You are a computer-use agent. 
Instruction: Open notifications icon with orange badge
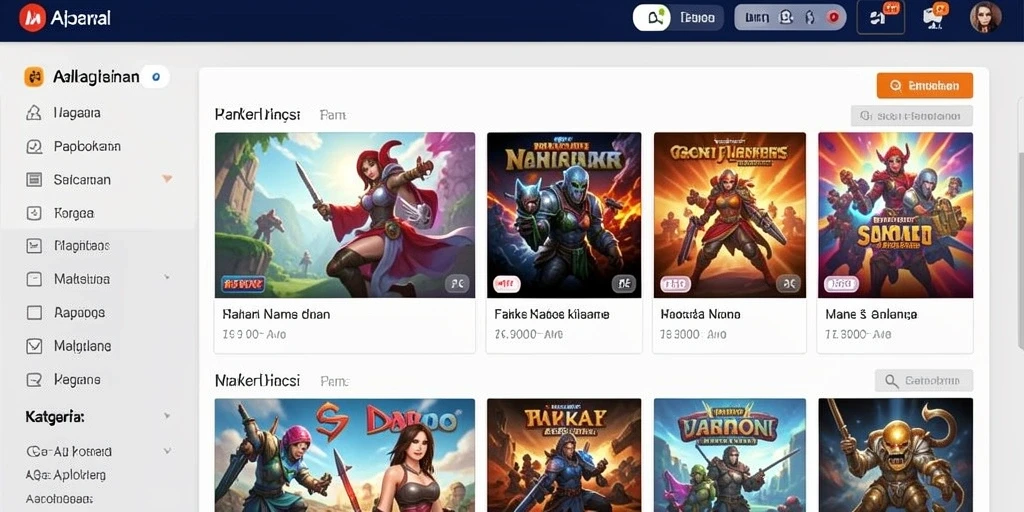(934, 16)
